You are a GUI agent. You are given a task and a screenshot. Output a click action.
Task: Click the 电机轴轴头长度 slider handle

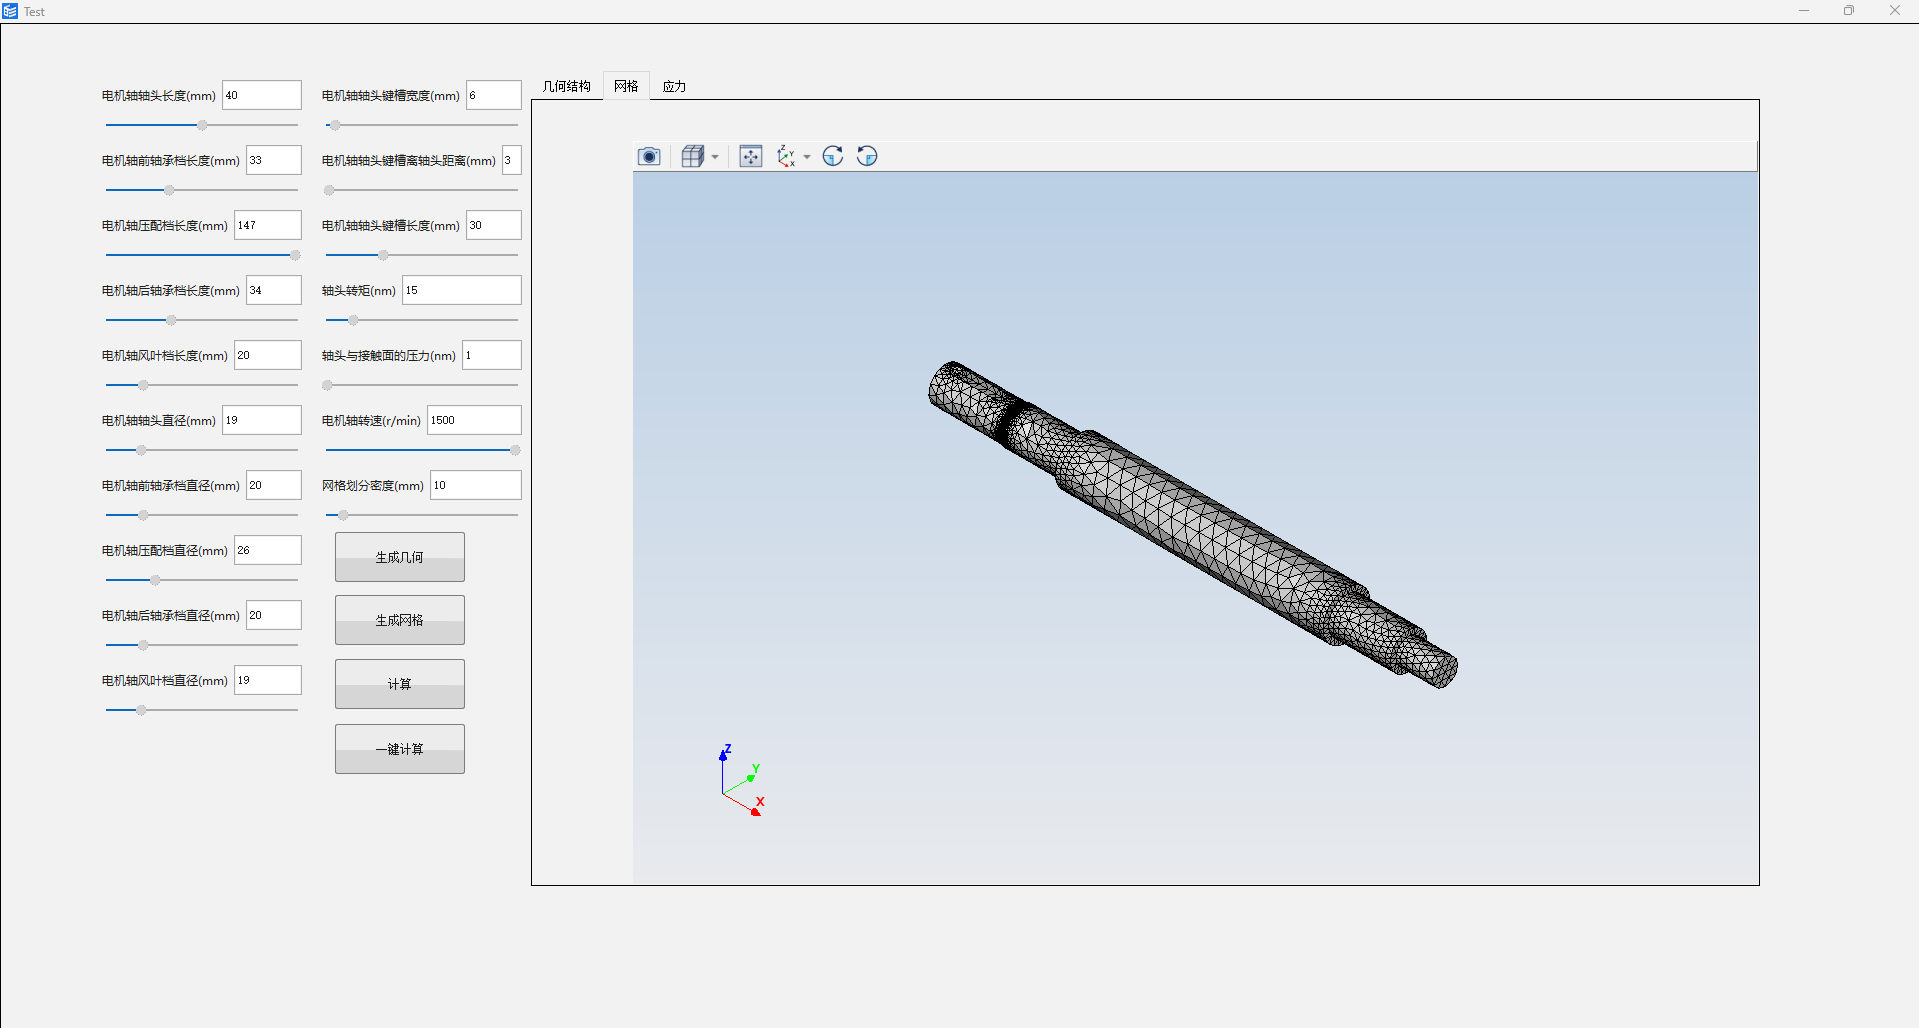pyautogui.click(x=202, y=125)
